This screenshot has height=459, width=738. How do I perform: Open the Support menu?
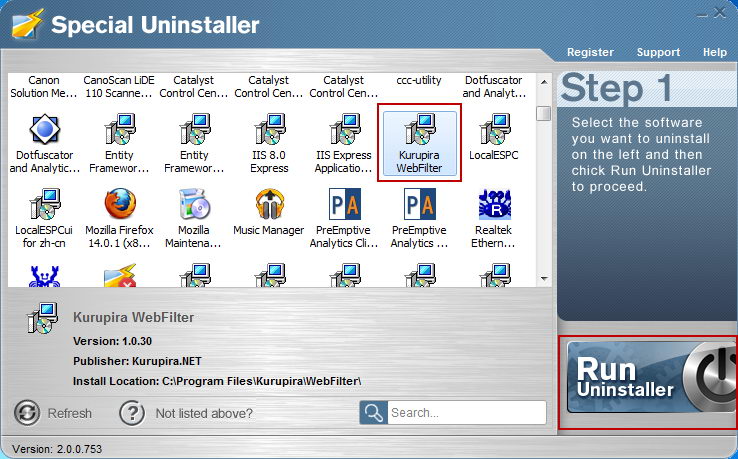click(658, 52)
